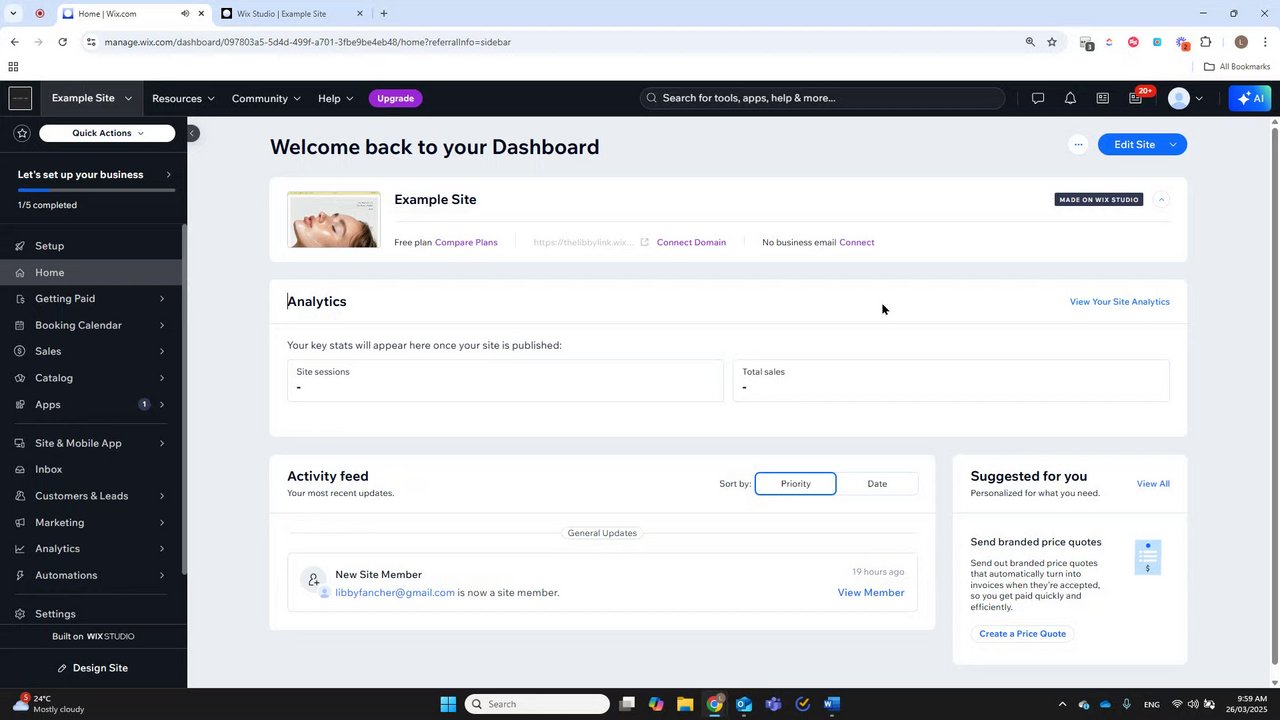
Task: Click the Site & Mobile App icon
Action: coord(20,443)
